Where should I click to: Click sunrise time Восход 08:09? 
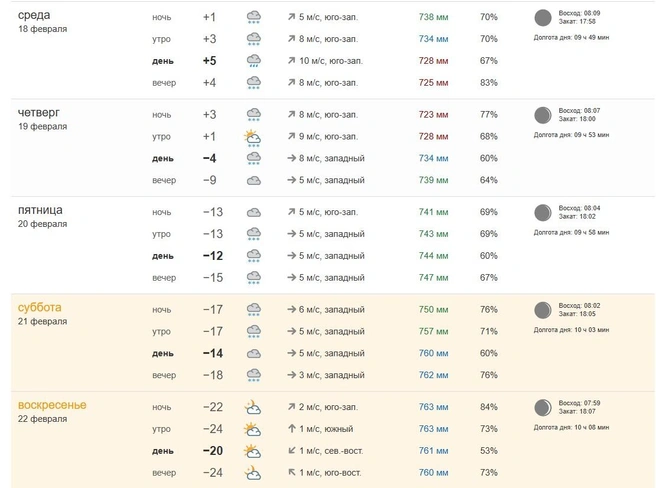pyautogui.click(x=579, y=13)
